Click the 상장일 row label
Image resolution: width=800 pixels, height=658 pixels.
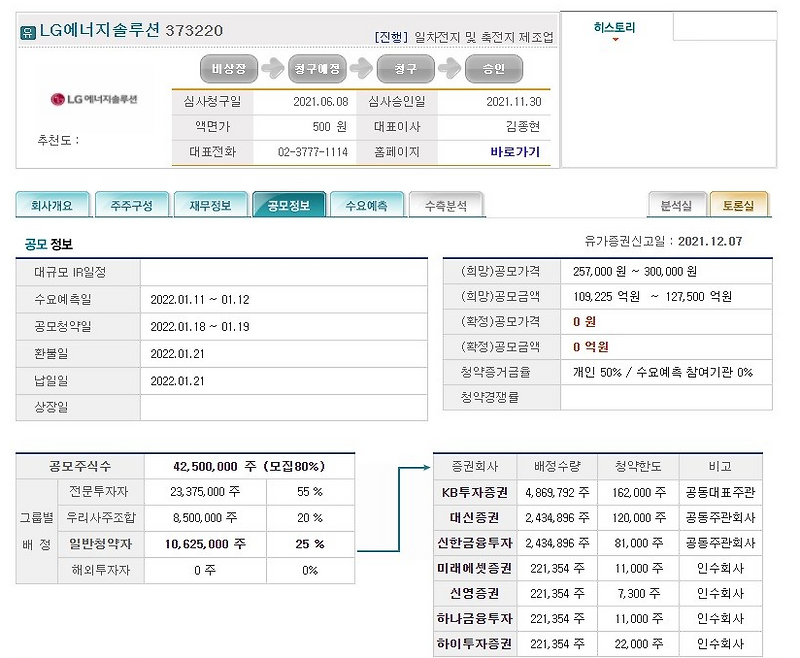51,407
